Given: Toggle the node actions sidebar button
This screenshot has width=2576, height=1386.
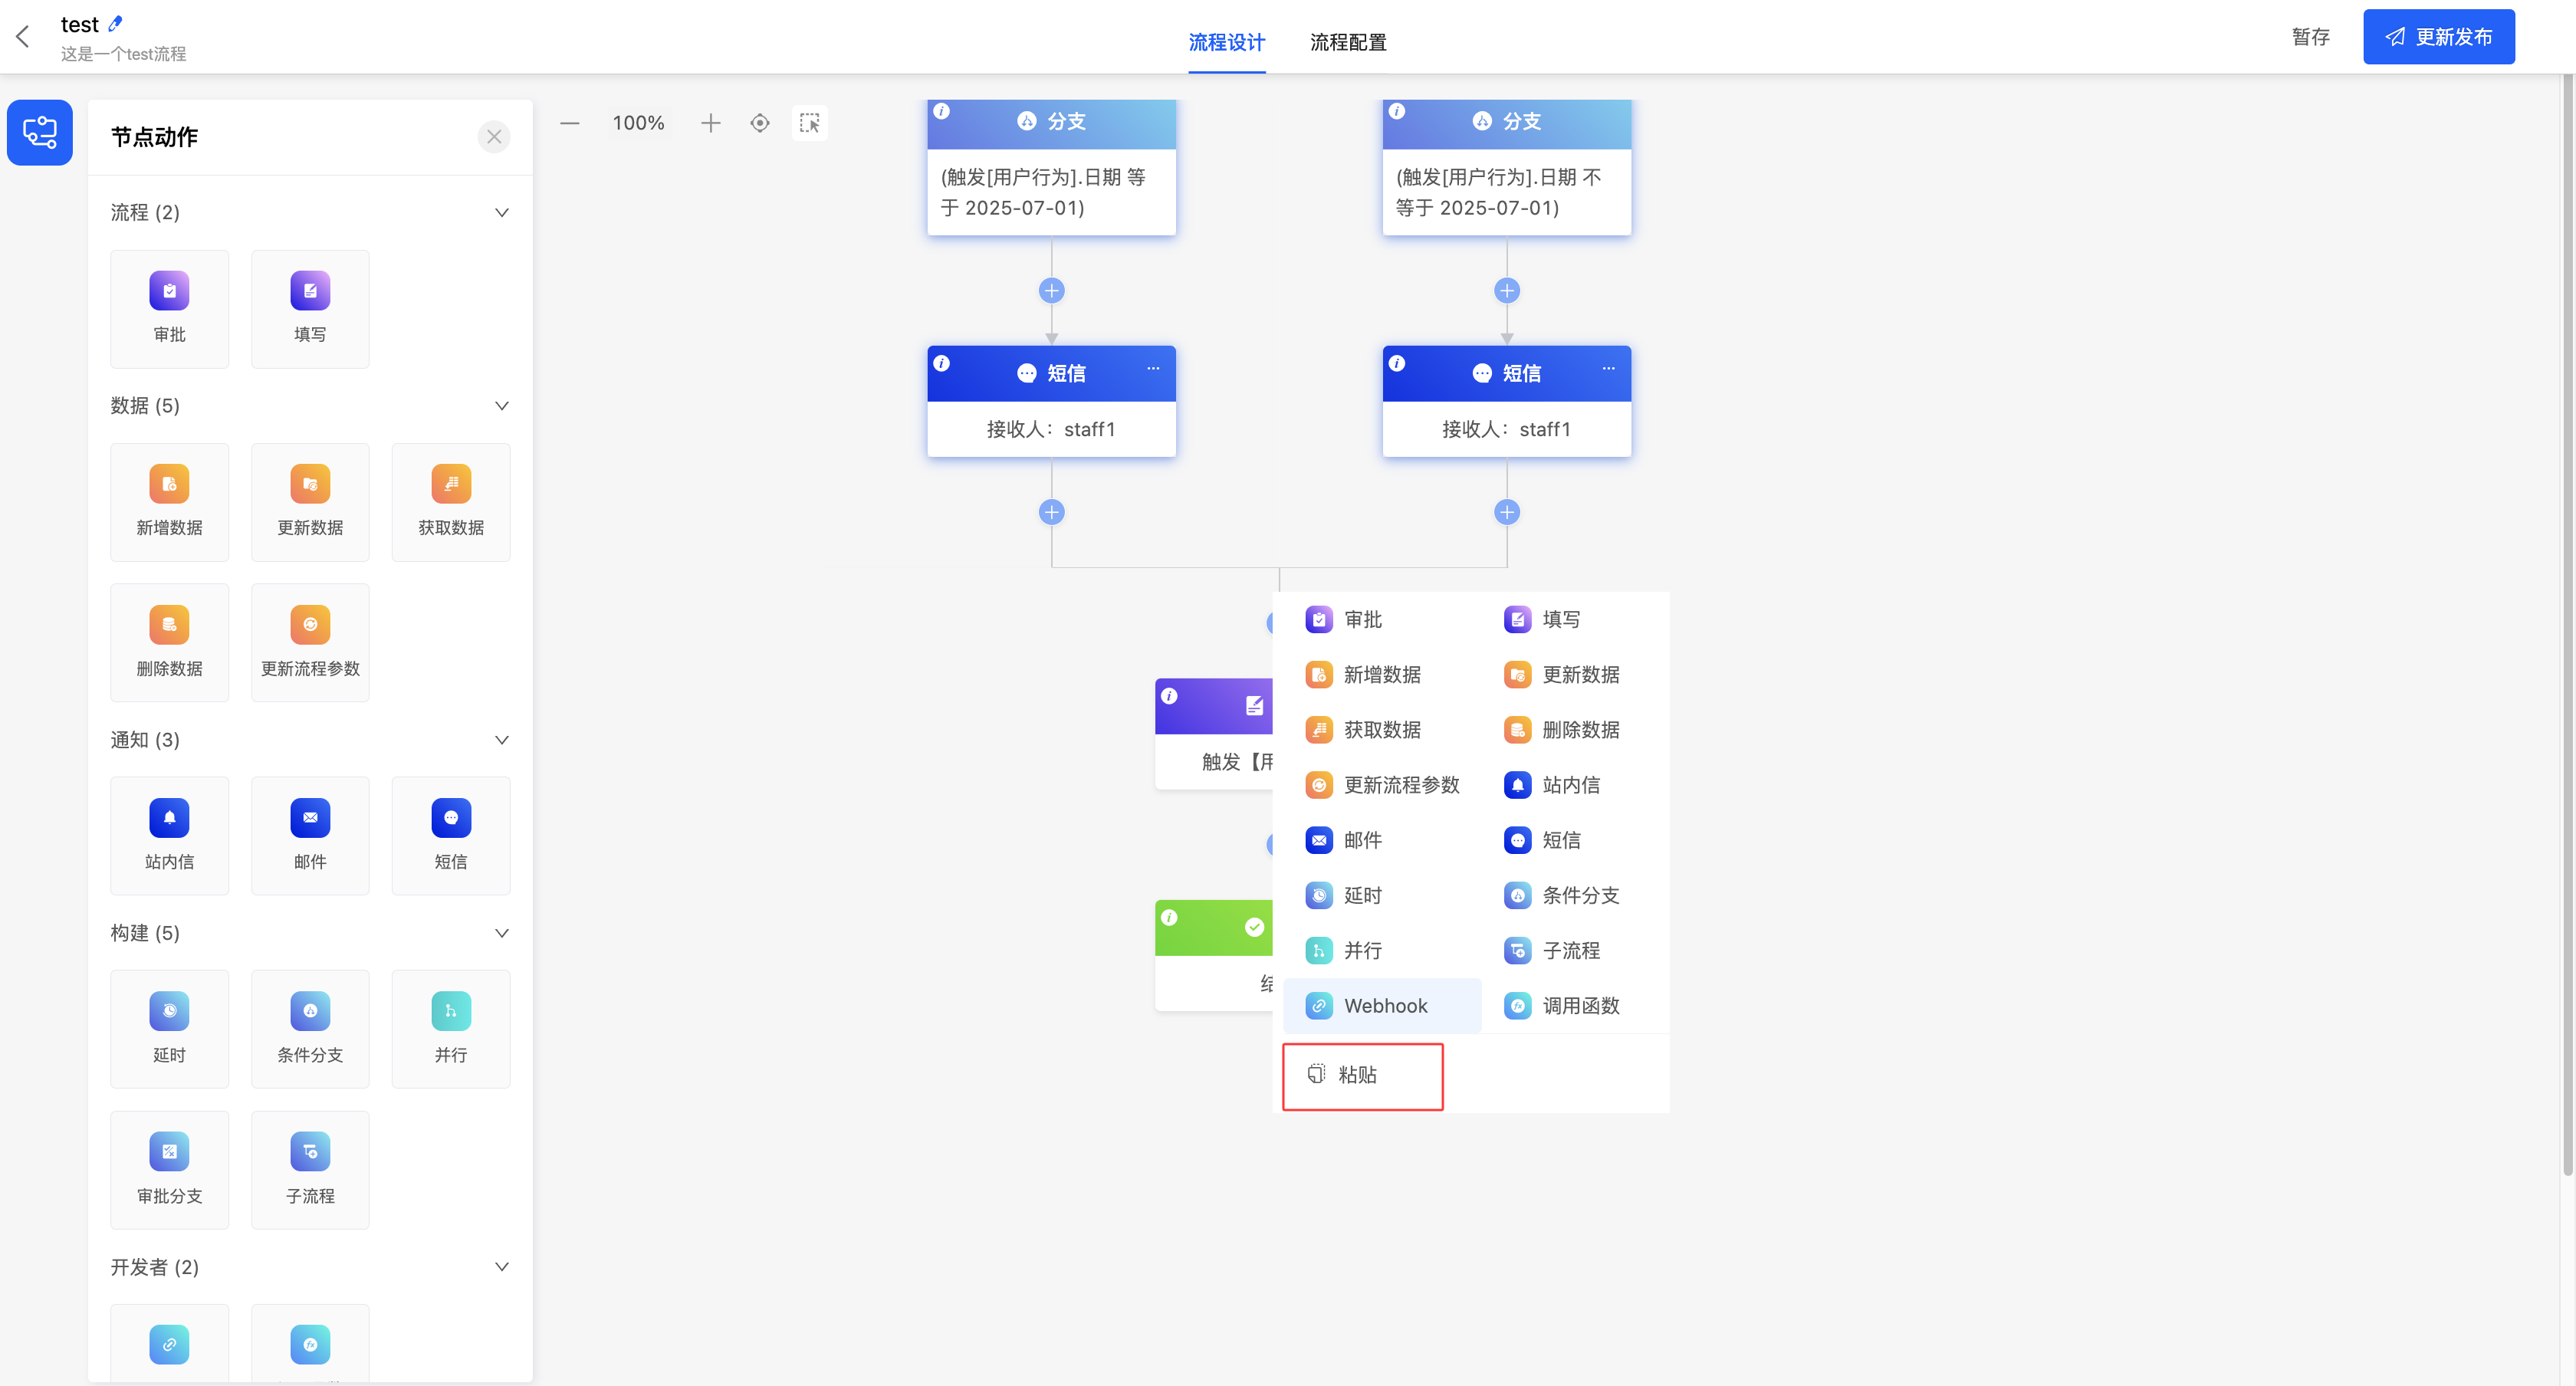Looking at the screenshot, I should [40, 132].
